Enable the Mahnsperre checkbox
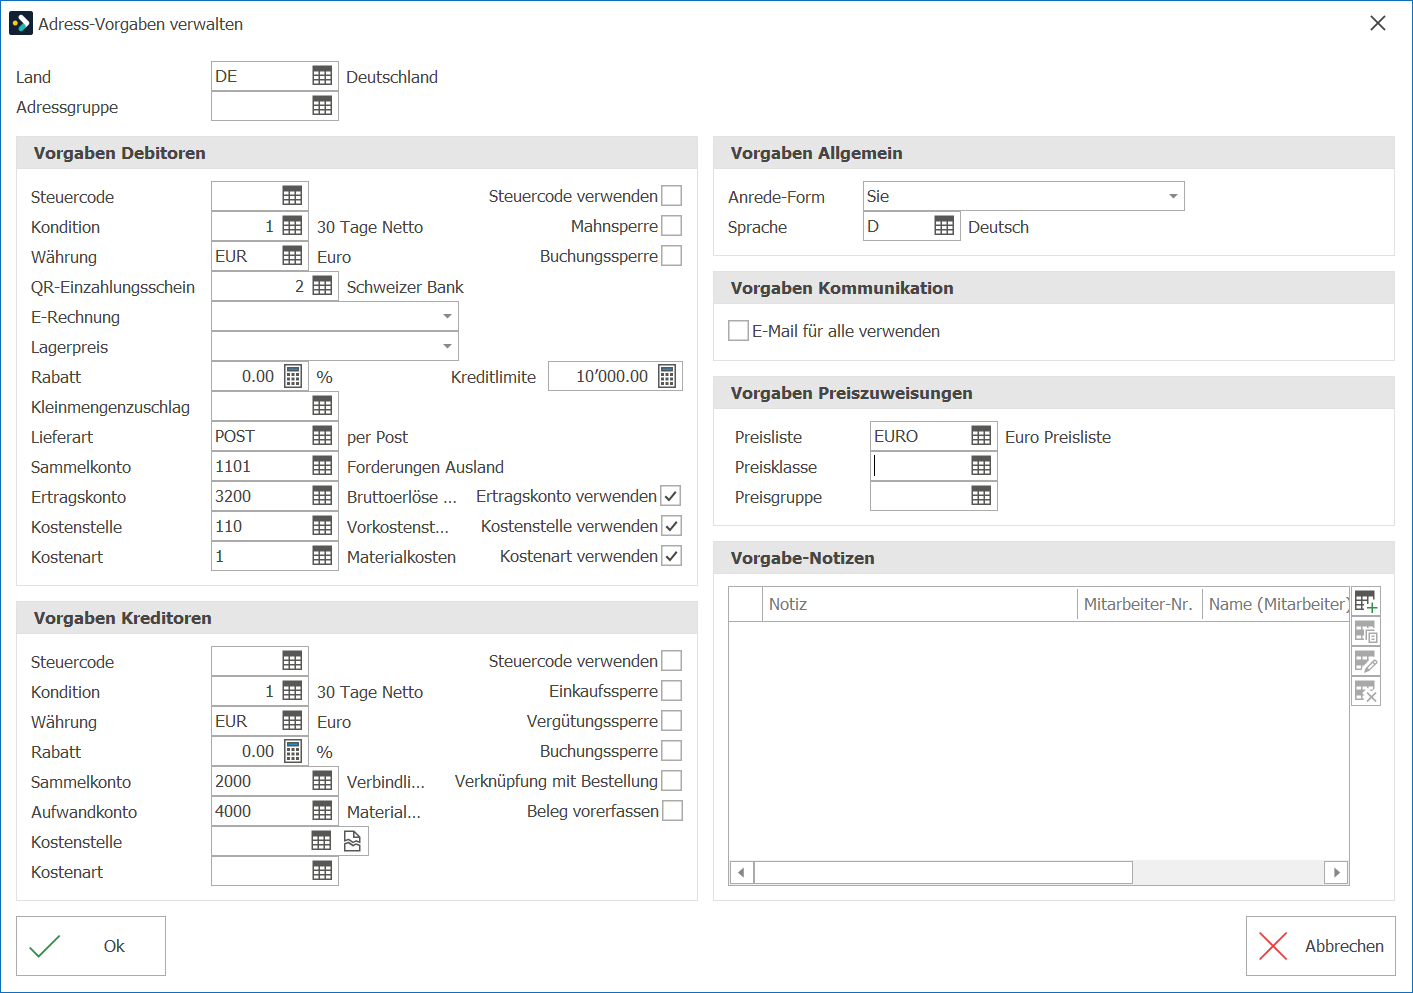 [x=672, y=226]
